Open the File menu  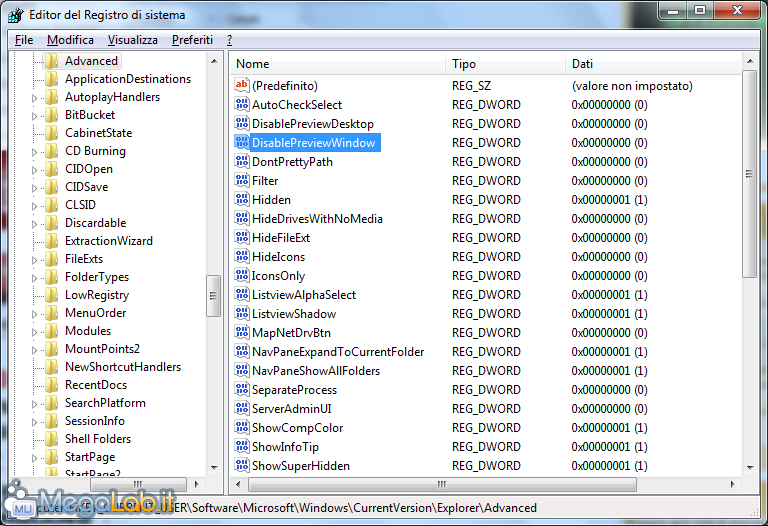(x=24, y=40)
